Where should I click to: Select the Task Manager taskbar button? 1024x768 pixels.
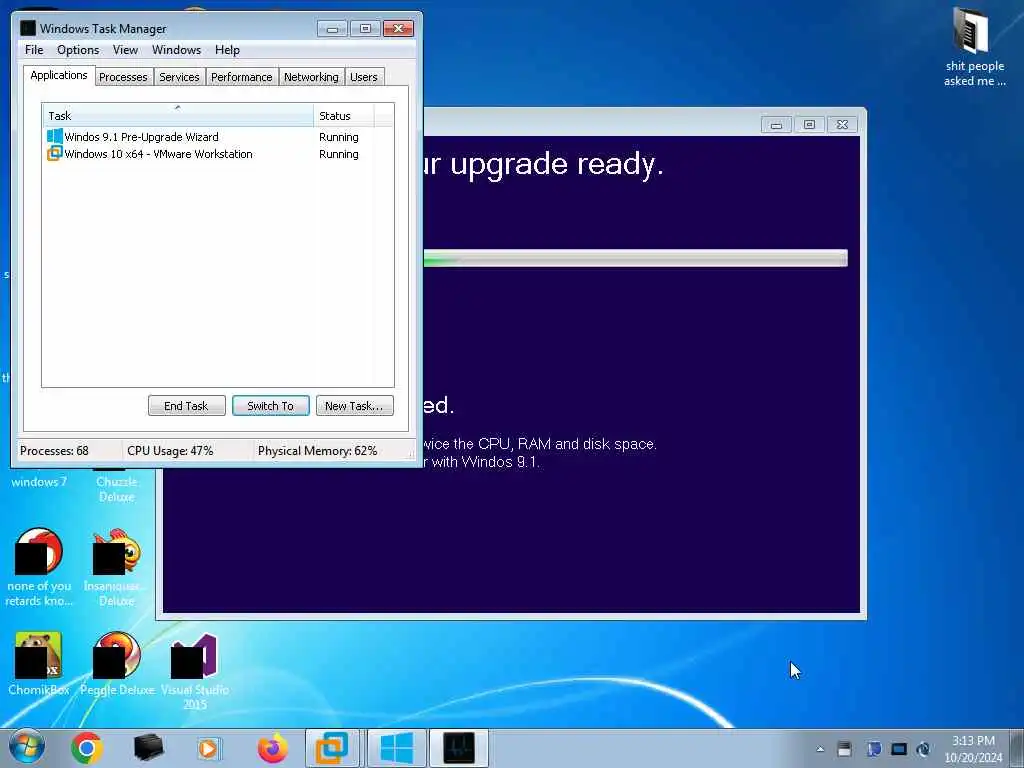458,748
